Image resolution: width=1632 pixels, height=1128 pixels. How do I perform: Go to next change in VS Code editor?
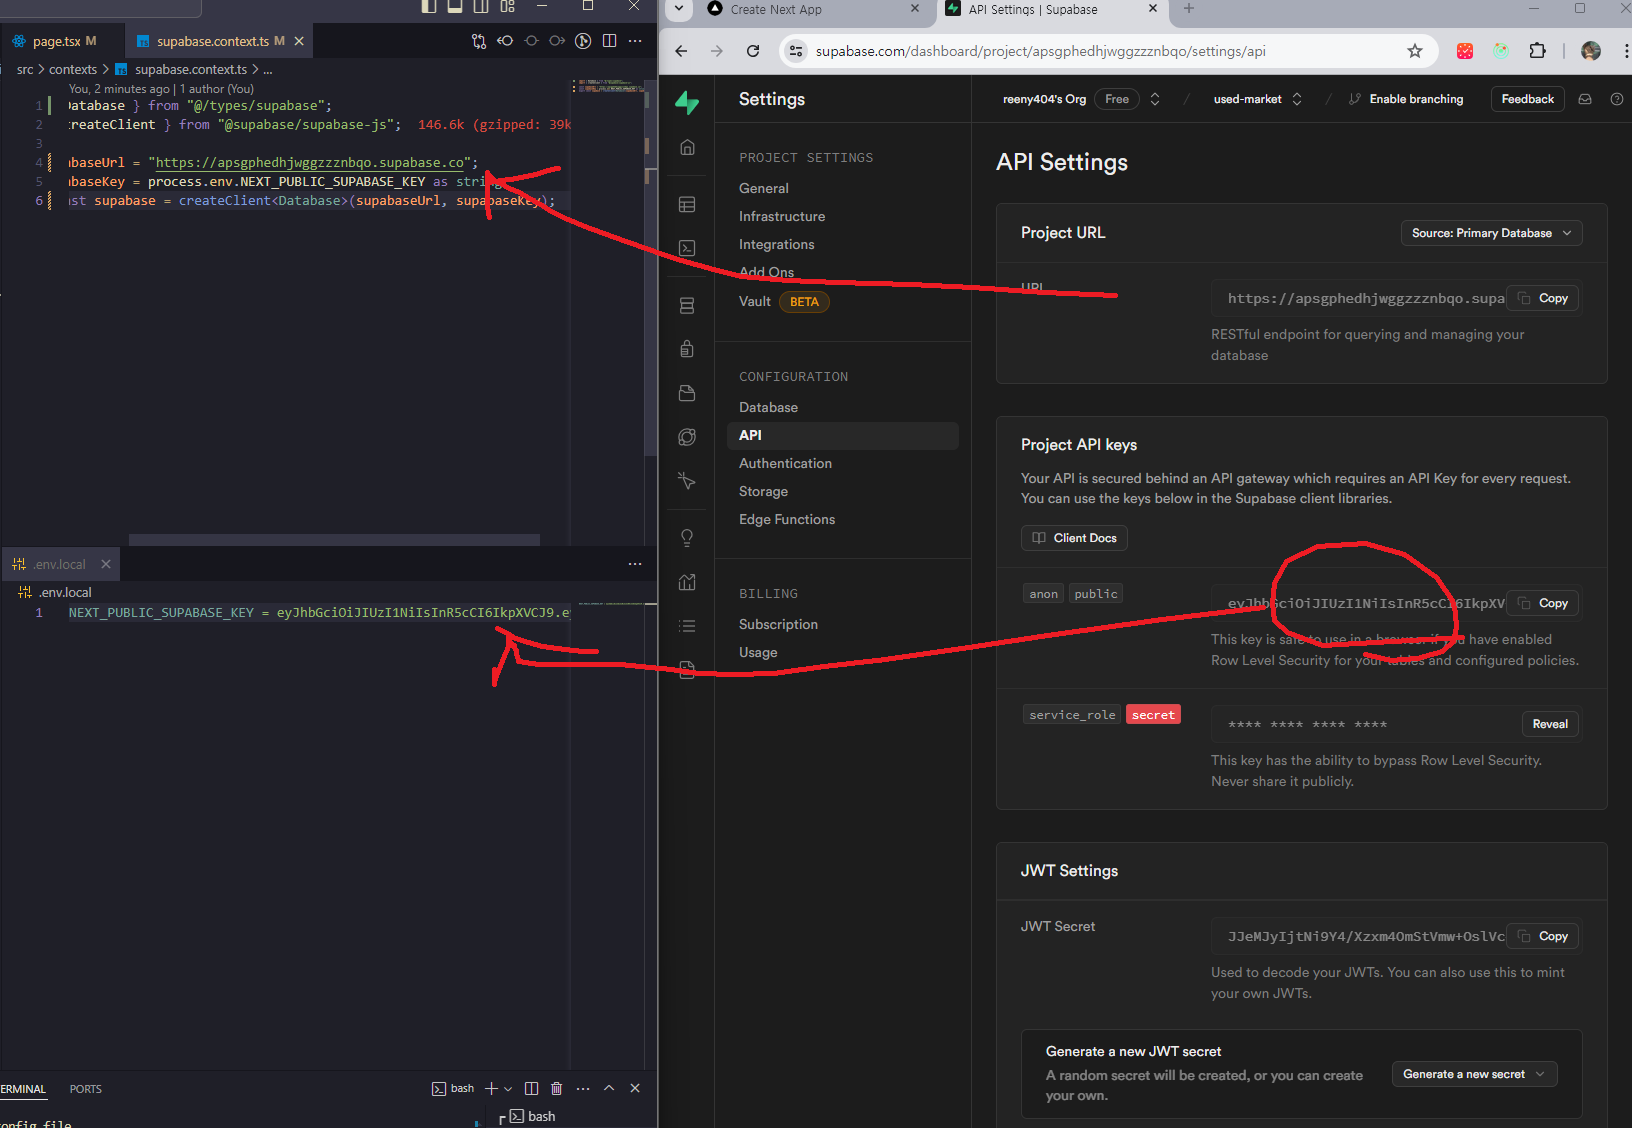[x=557, y=41]
